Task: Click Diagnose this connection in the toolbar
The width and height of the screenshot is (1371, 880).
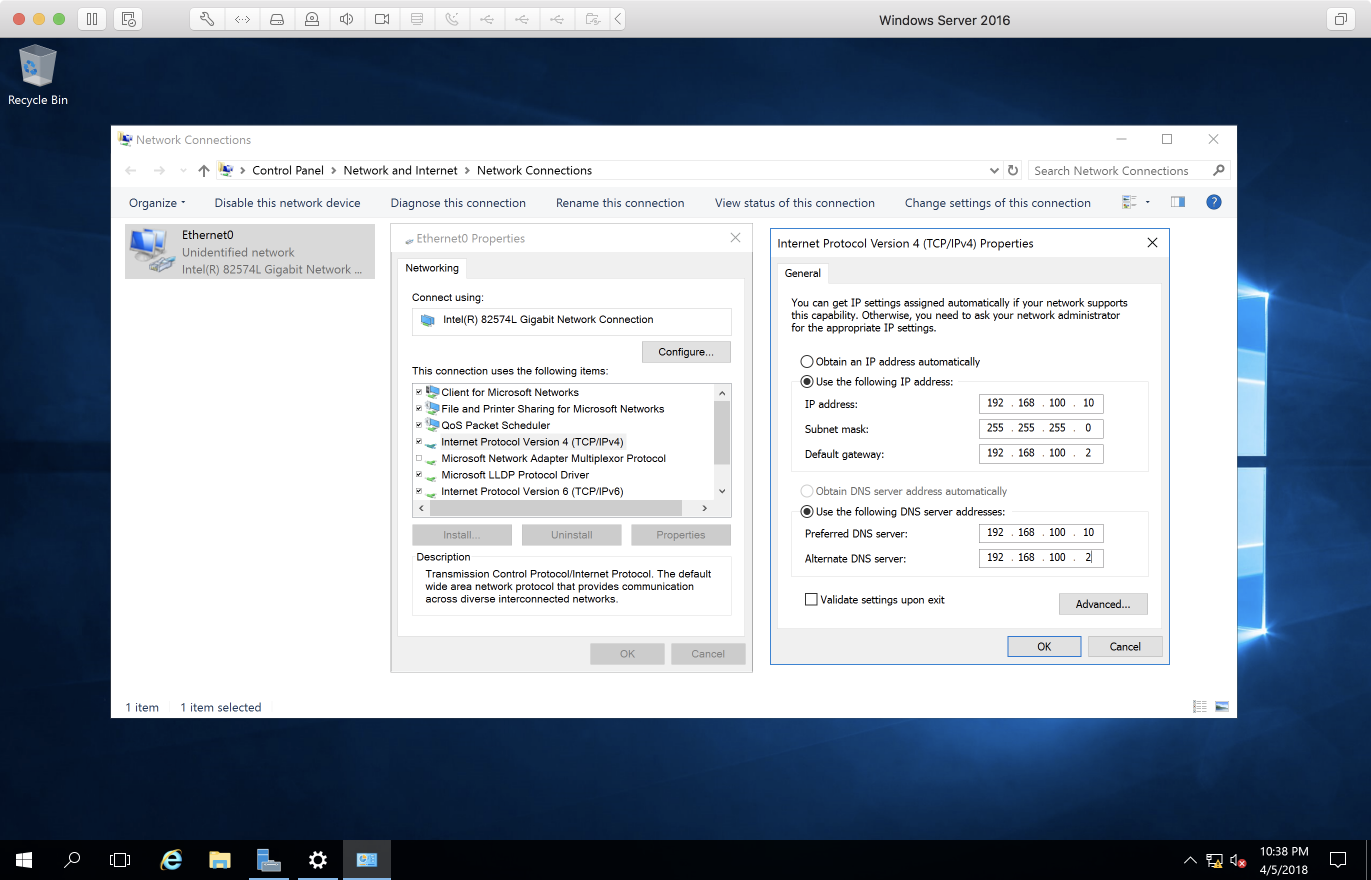Action: [458, 203]
